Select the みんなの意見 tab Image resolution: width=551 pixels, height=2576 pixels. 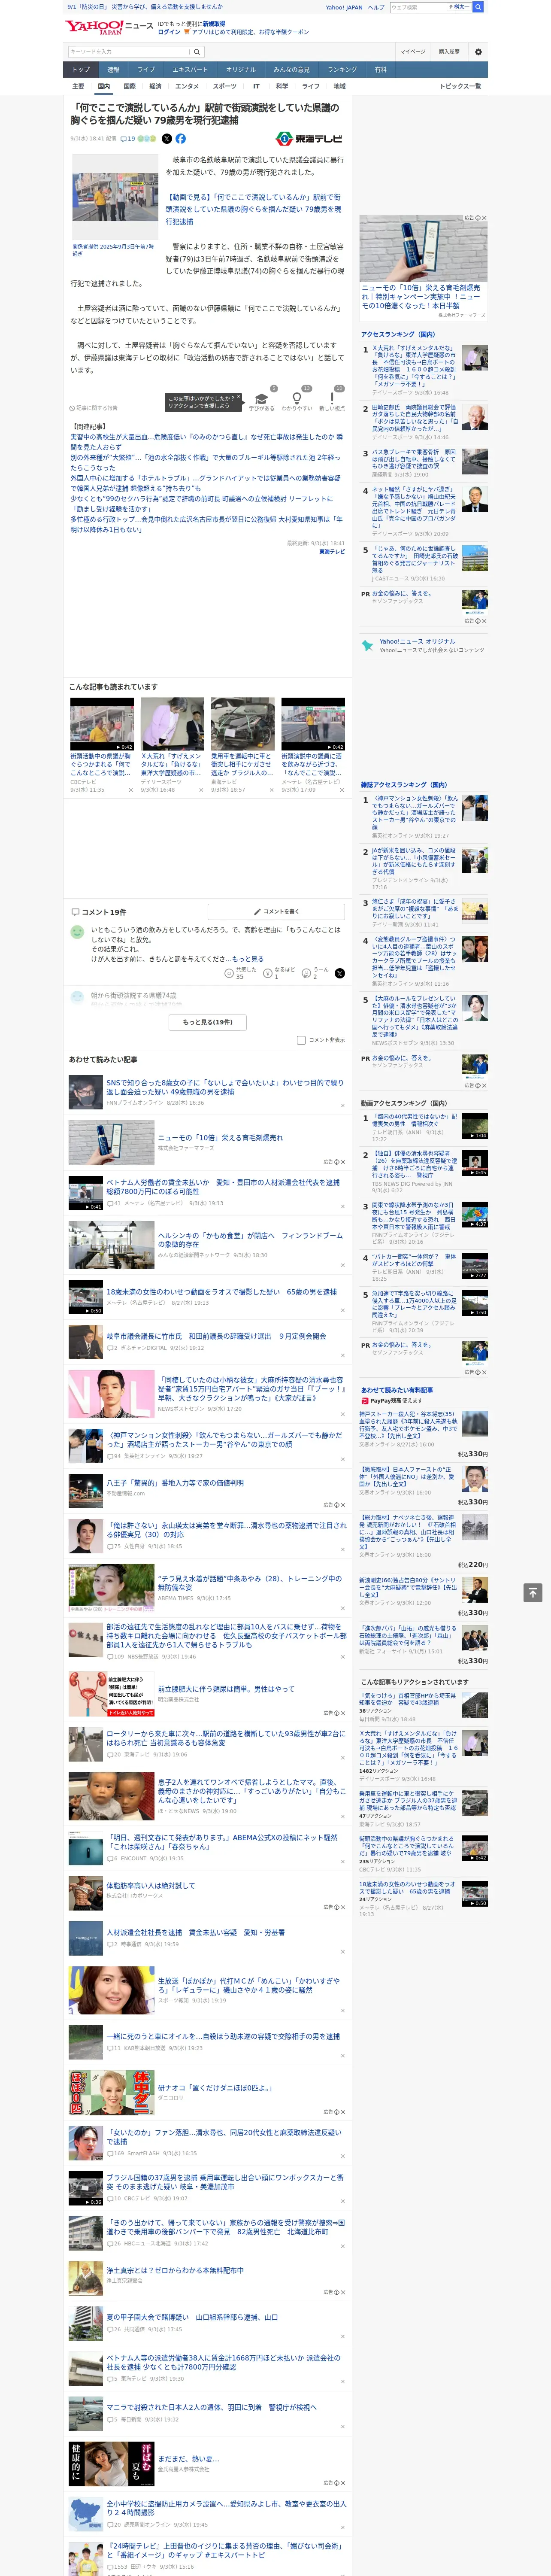(292, 70)
